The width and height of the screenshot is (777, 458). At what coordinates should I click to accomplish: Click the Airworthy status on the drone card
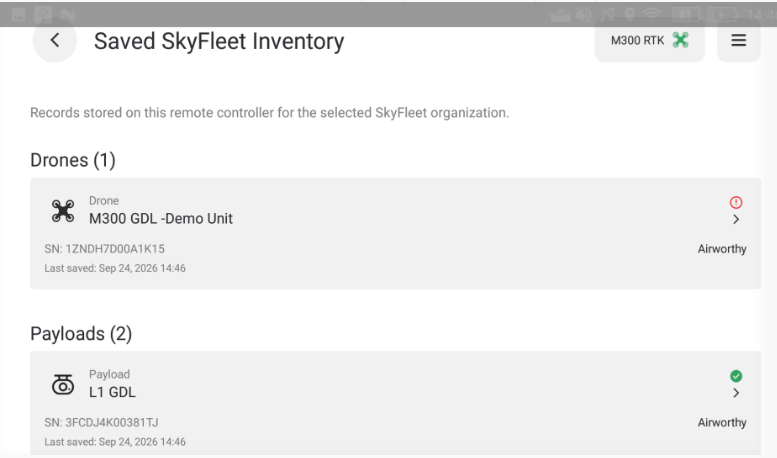tap(722, 249)
